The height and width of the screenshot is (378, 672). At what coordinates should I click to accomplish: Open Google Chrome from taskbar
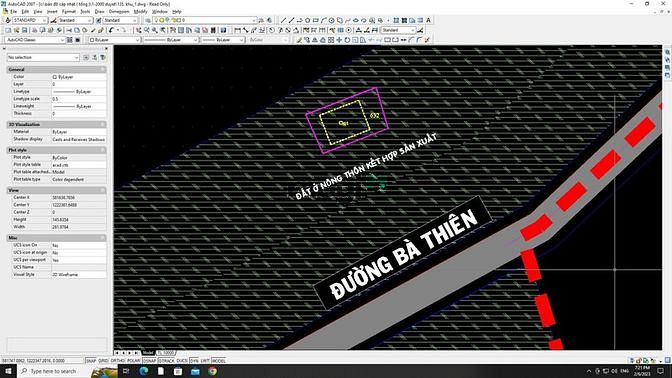click(213, 371)
